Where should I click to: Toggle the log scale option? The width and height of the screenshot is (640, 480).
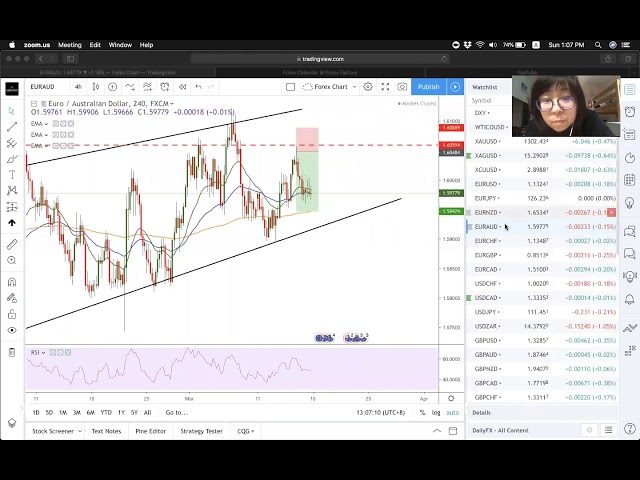click(436, 412)
